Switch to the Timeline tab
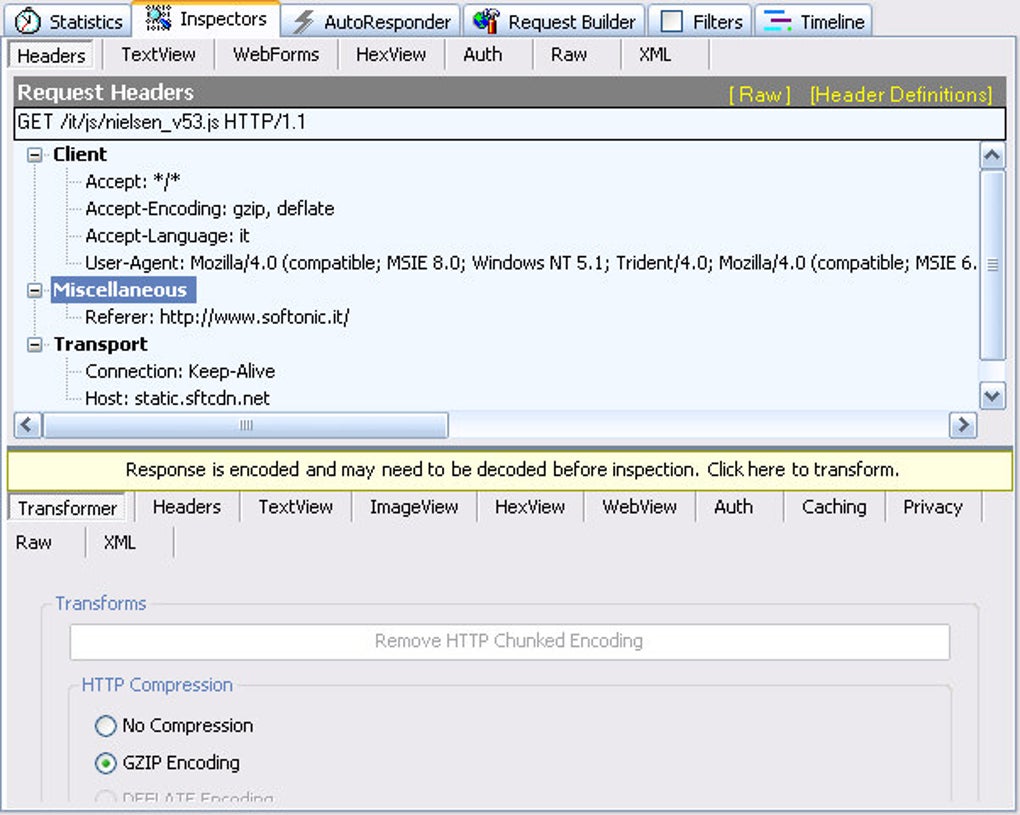1020x815 pixels. (813, 21)
